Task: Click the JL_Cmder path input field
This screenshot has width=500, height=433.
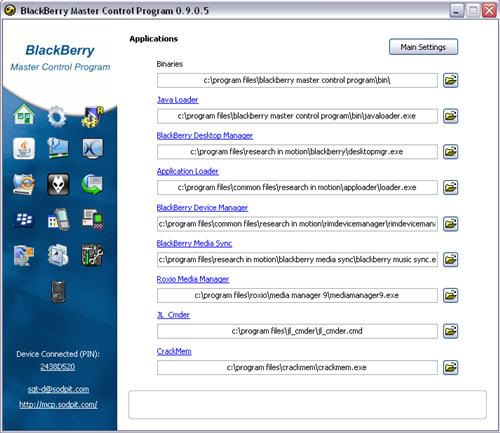Action: [297, 331]
